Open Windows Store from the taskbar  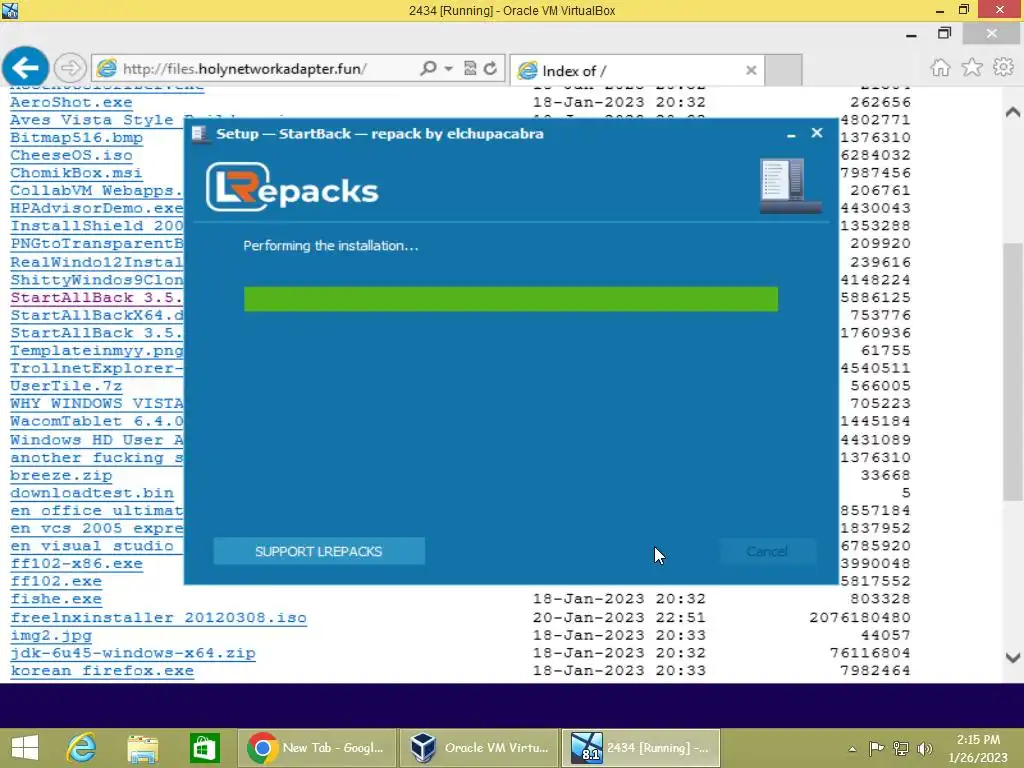204,748
